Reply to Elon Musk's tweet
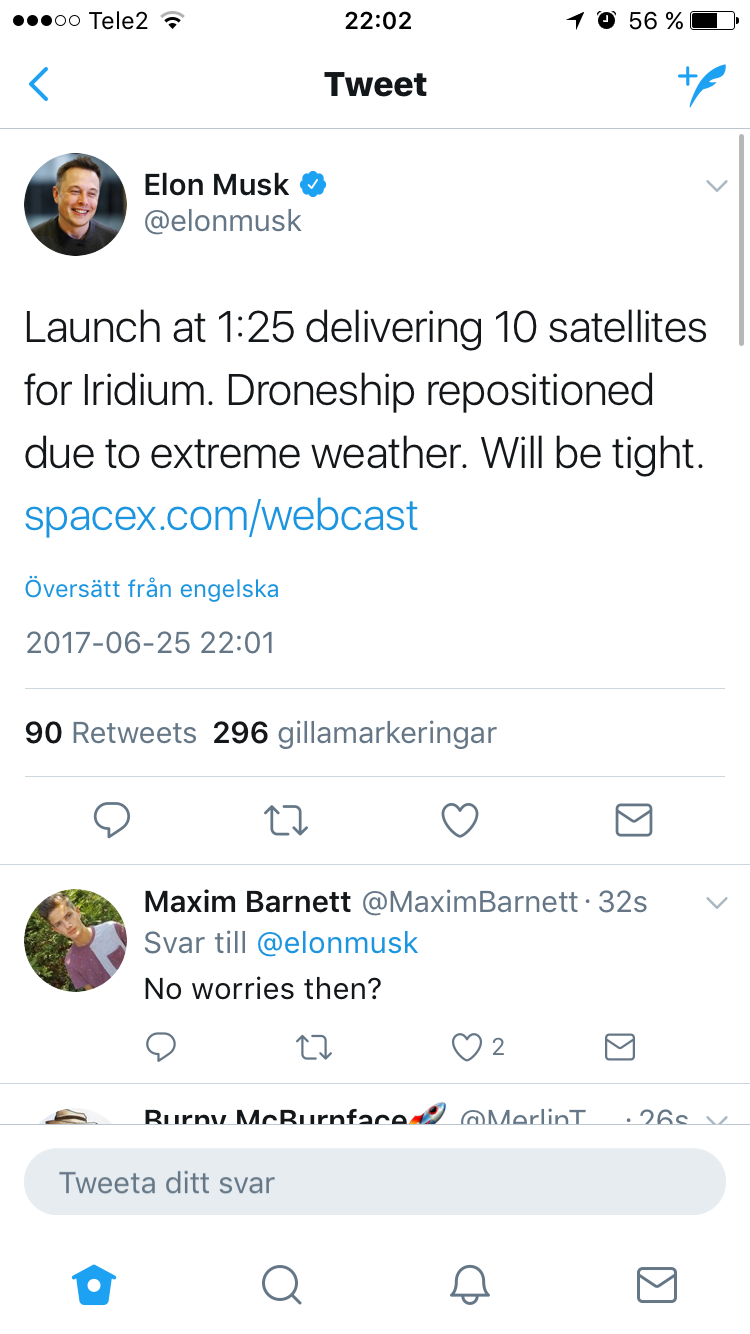This screenshot has width=750, height=1334. pos(112,820)
